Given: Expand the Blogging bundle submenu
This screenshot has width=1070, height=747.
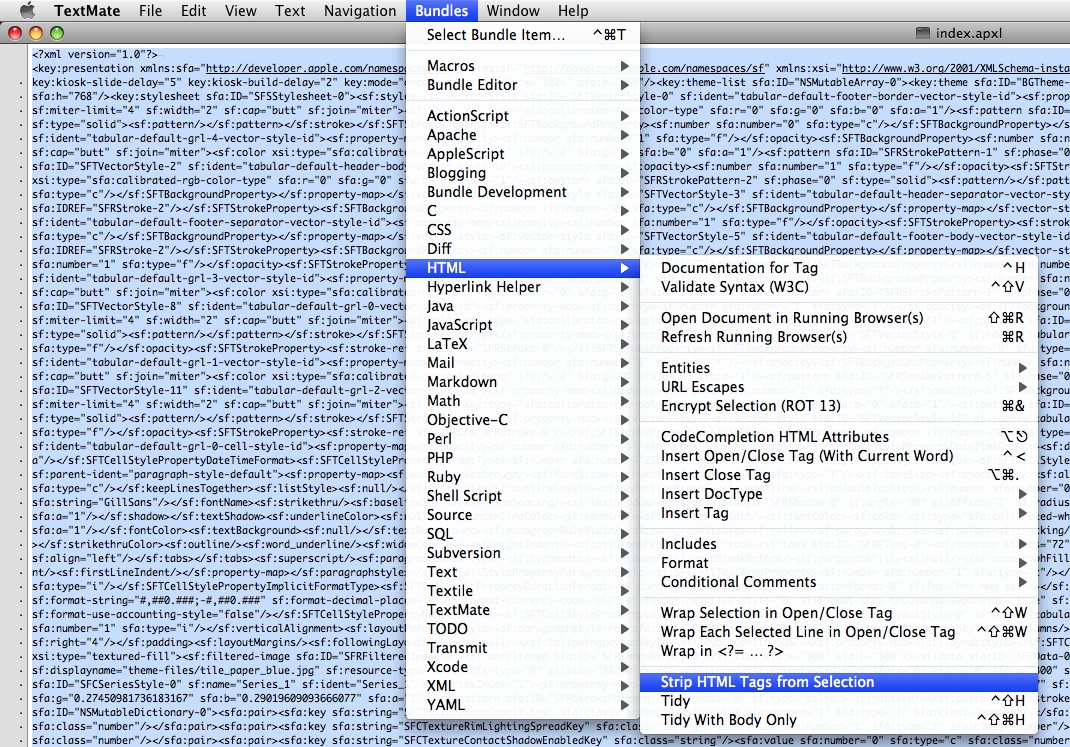Looking at the screenshot, I should (x=523, y=173).
